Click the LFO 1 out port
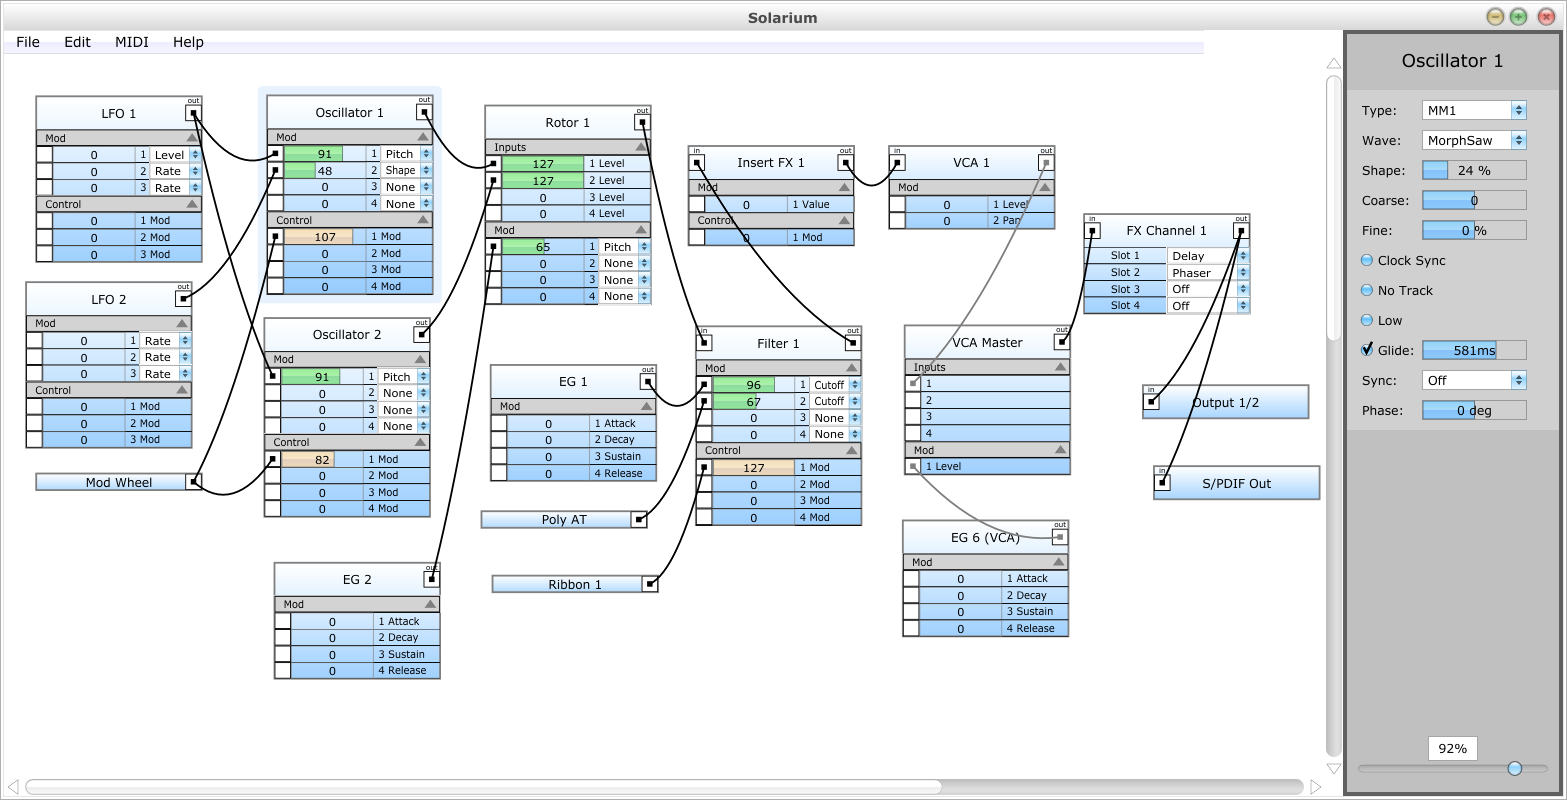The image size is (1567, 800). click(x=194, y=113)
